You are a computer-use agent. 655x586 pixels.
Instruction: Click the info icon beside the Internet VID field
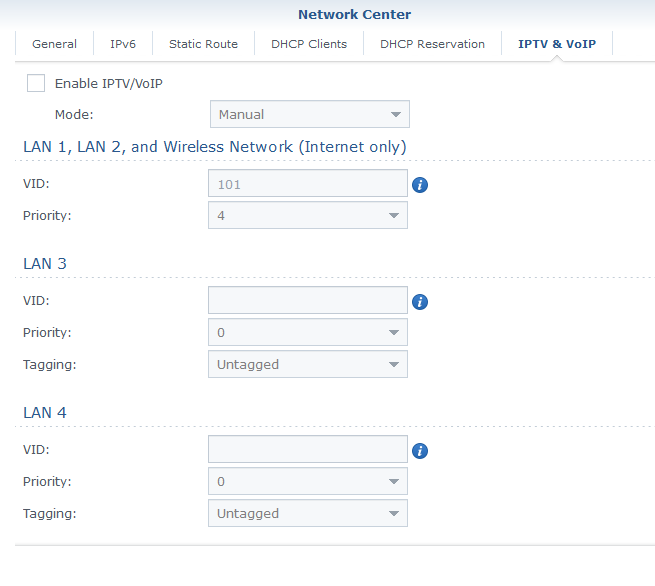[x=420, y=185]
